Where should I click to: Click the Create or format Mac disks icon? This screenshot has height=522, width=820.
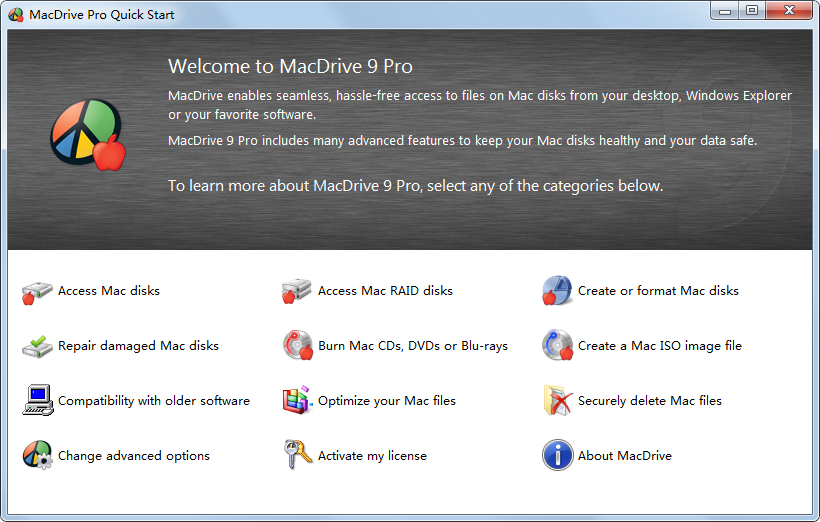point(557,290)
